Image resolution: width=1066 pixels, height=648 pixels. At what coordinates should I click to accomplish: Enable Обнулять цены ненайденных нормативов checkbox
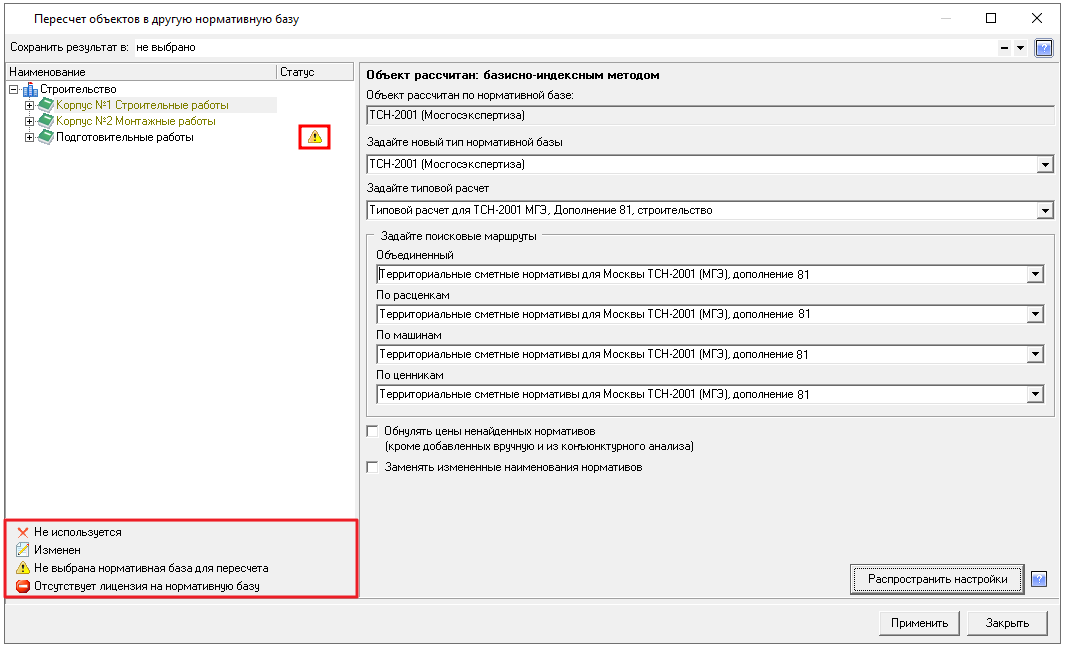(373, 431)
